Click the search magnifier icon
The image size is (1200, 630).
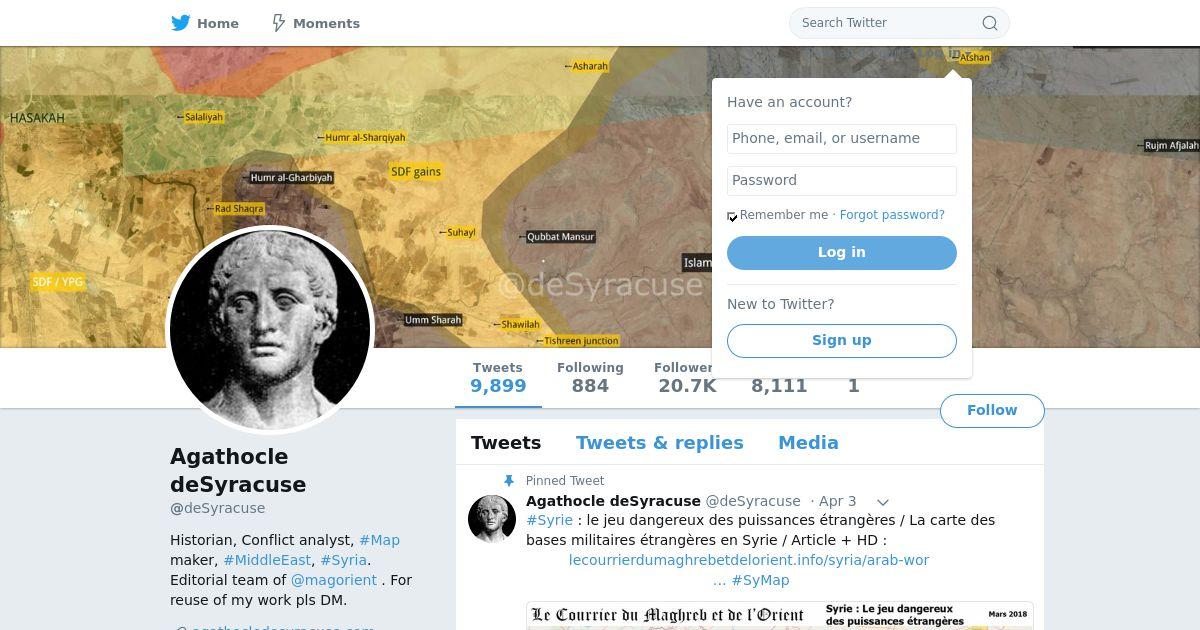tap(990, 23)
